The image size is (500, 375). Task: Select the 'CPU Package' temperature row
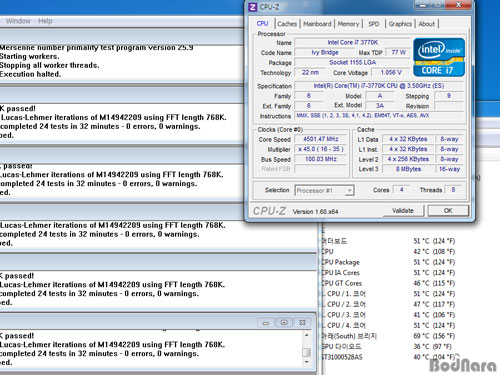388,262
